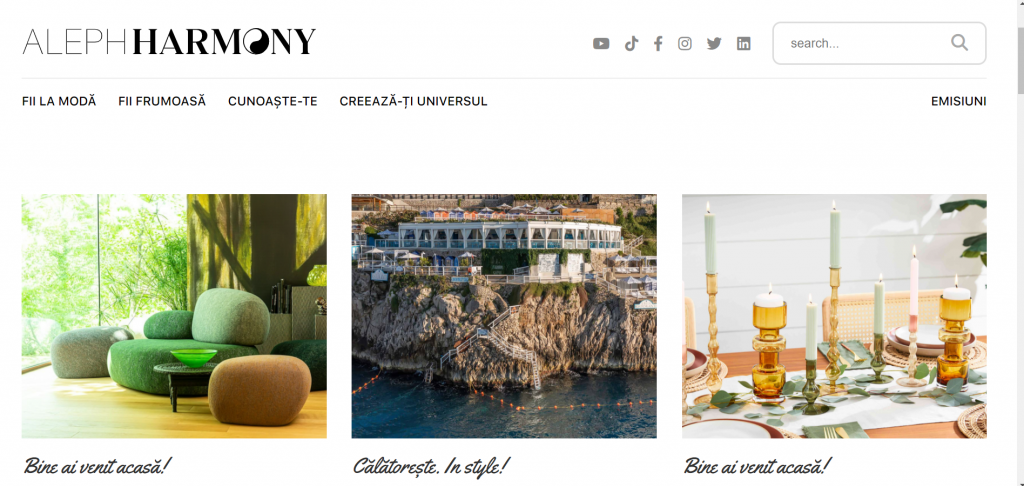Go to CREEAZĂ-ȚI UNIVERSUL section

pyautogui.click(x=413, y=101)
